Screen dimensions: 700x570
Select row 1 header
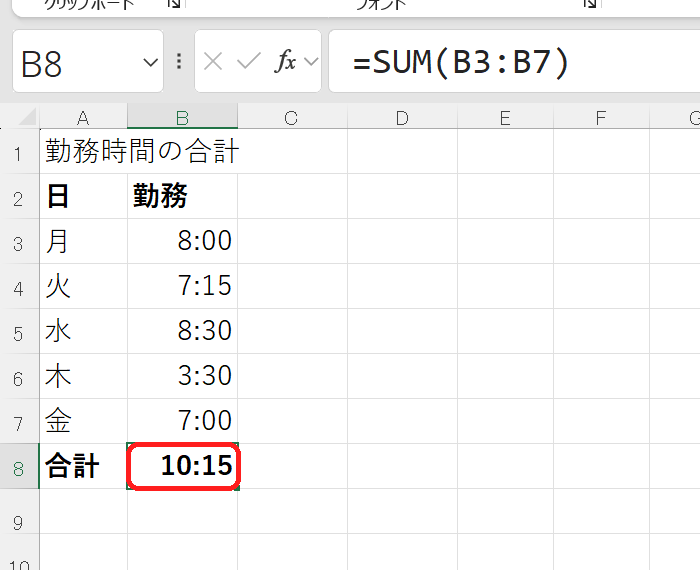coord(19,152)
